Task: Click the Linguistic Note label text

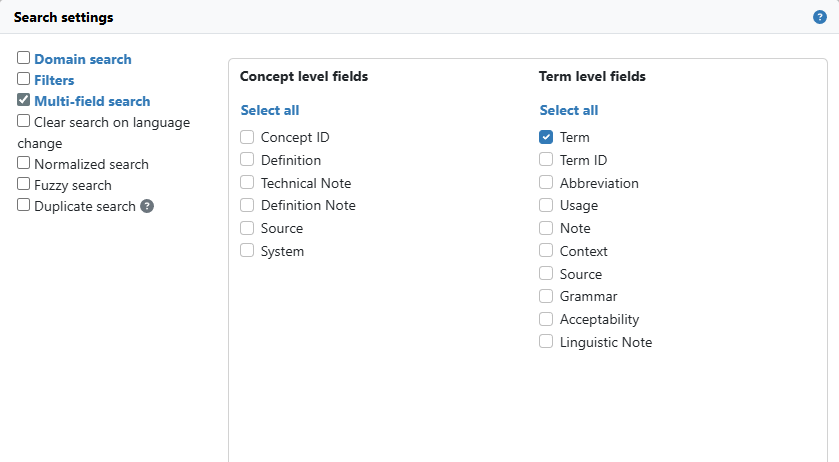Action: (606, 343)
